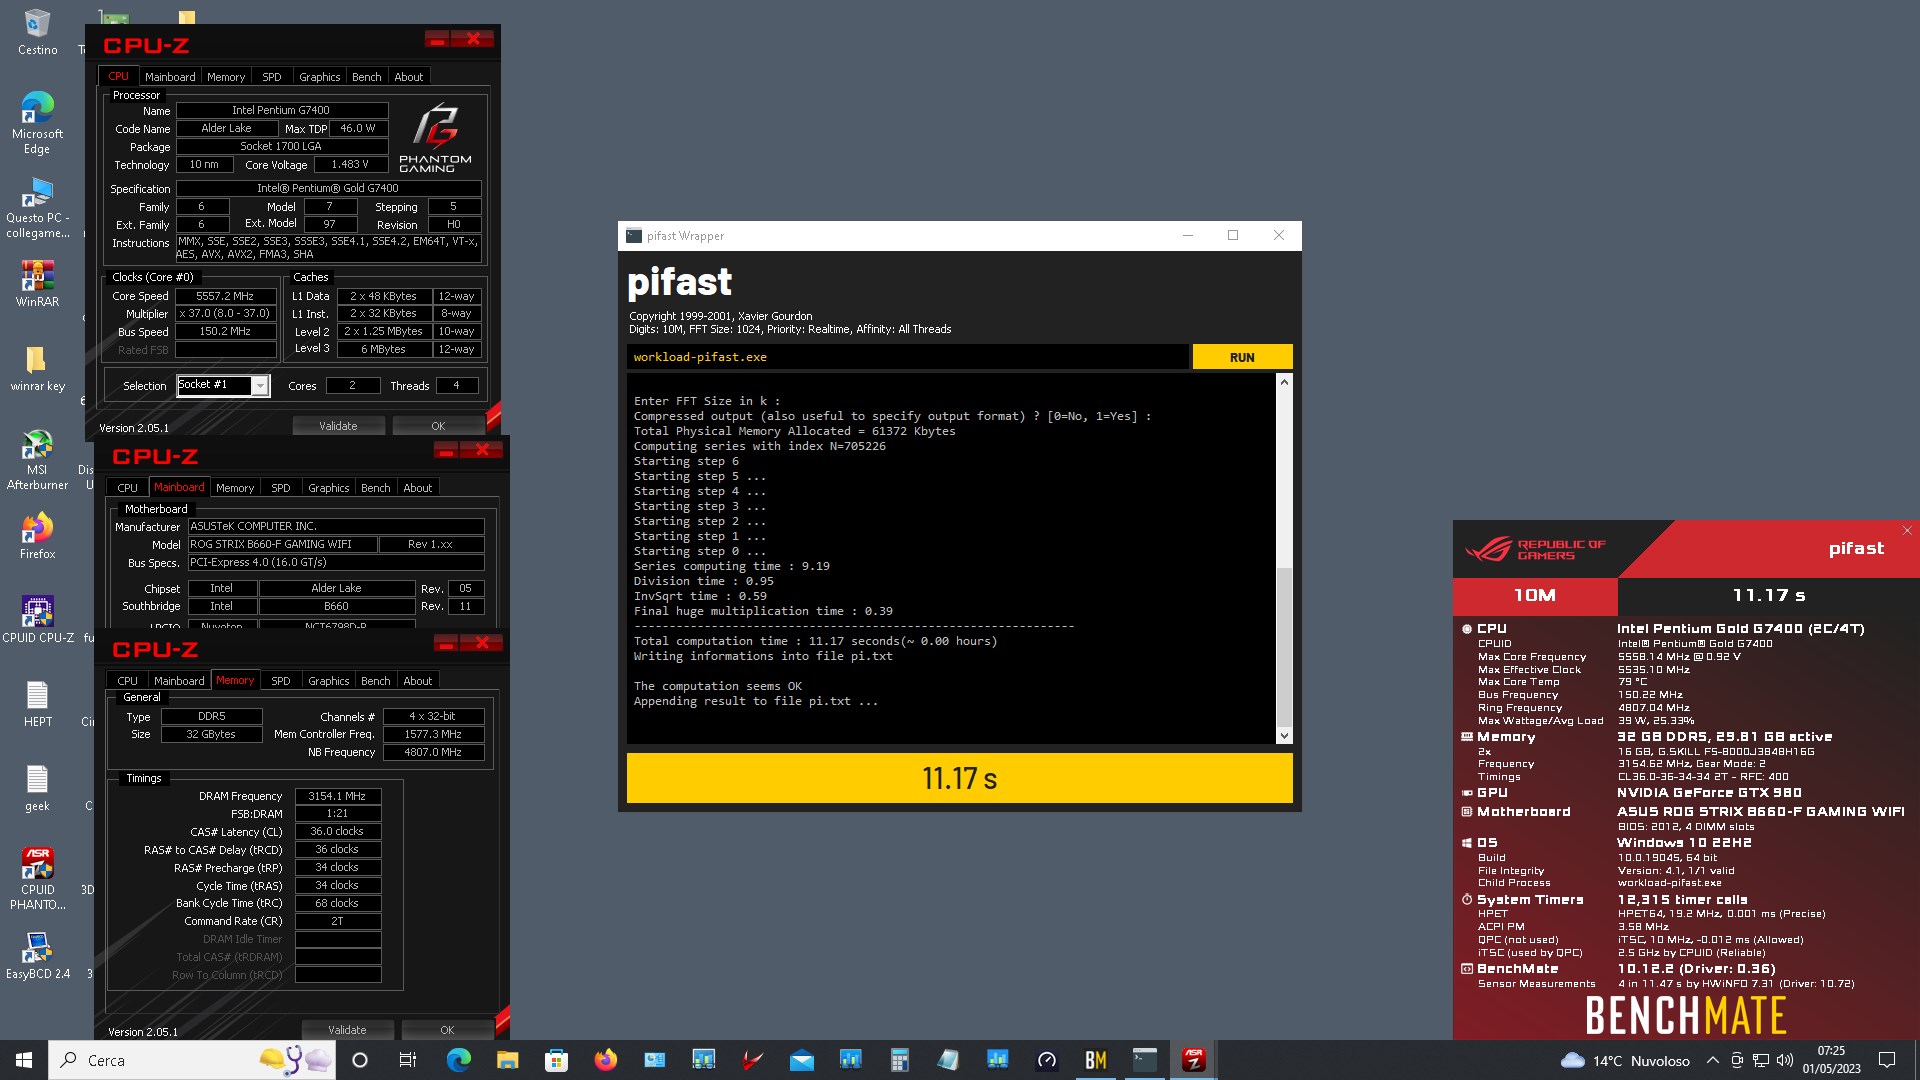Open Cestino recycle bin desktop icon
This screenshot has height=1080, width=1920.
click(37, 32)
